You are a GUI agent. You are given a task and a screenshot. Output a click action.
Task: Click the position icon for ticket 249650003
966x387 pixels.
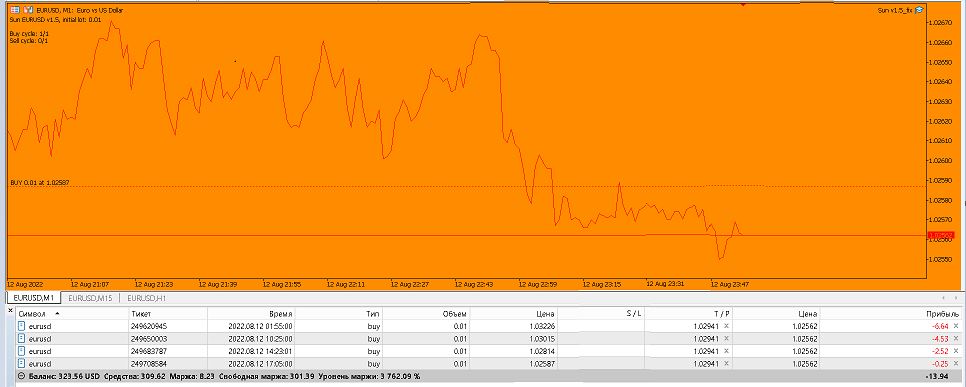pyautogui.click(x=22, y=339)
